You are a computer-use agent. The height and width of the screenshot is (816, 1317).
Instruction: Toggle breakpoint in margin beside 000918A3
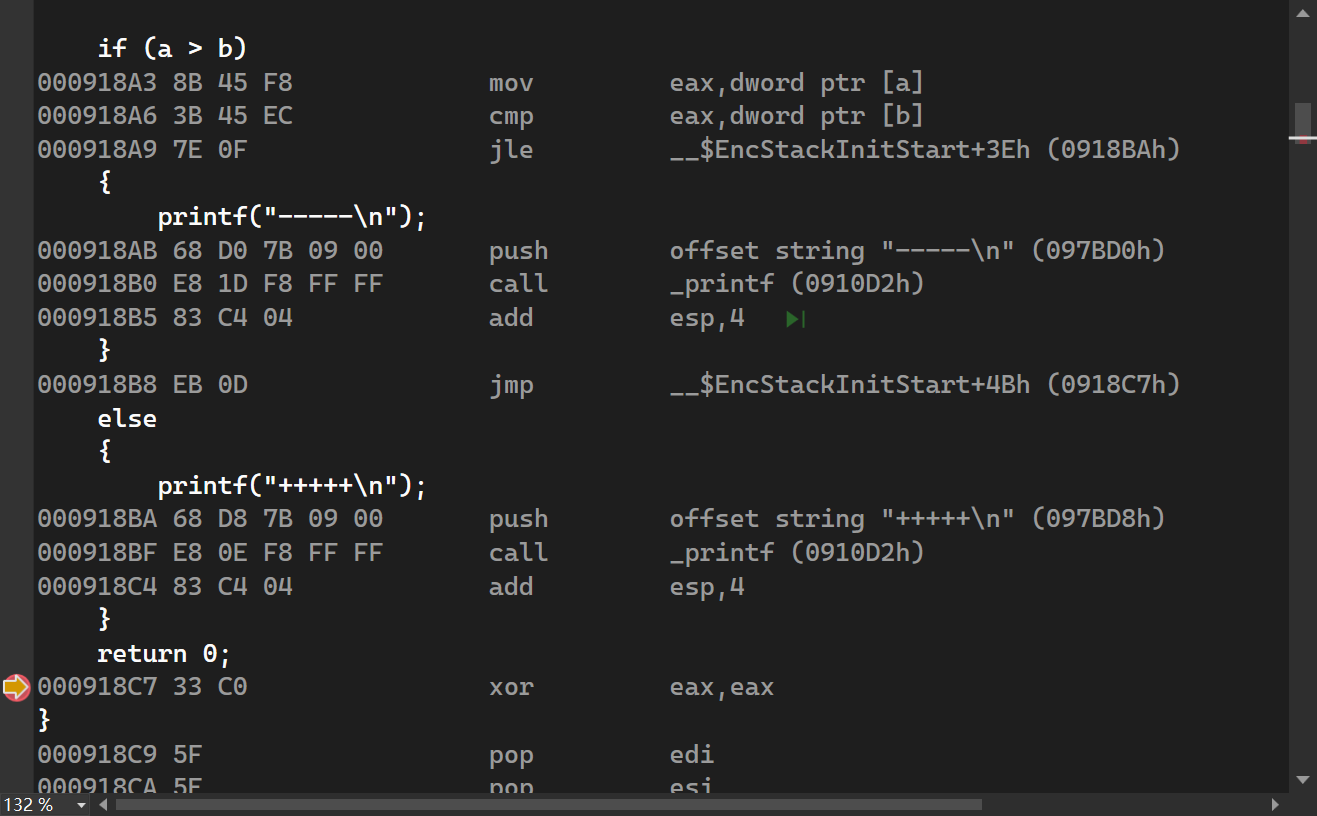pyautogui.click(x=16, y=83)
